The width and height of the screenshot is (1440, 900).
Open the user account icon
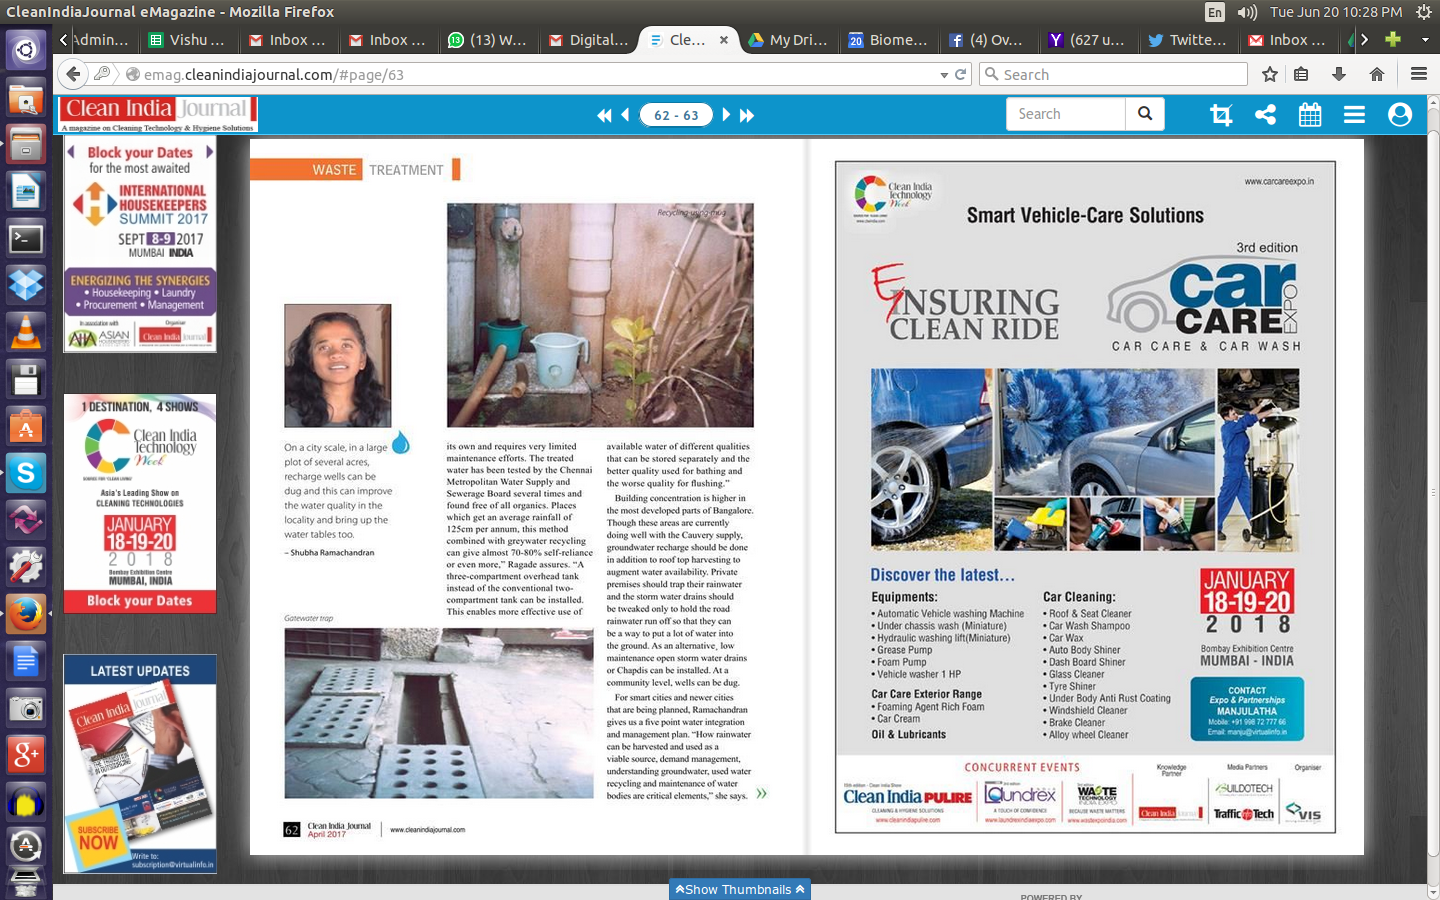[x=1400, y=115]
